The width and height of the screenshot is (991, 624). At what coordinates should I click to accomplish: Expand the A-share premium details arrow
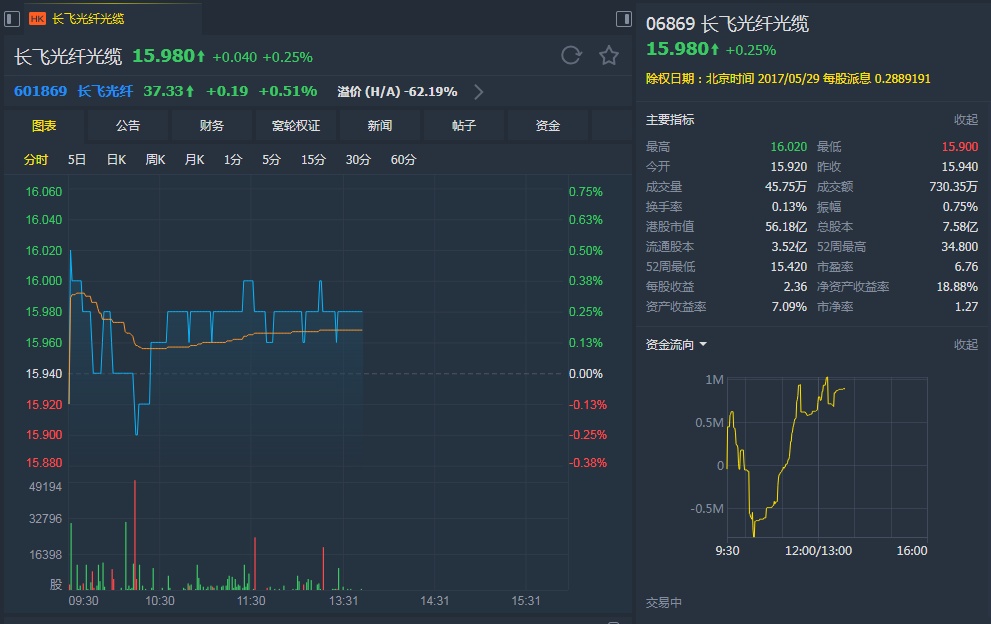(x=478, y=92)
